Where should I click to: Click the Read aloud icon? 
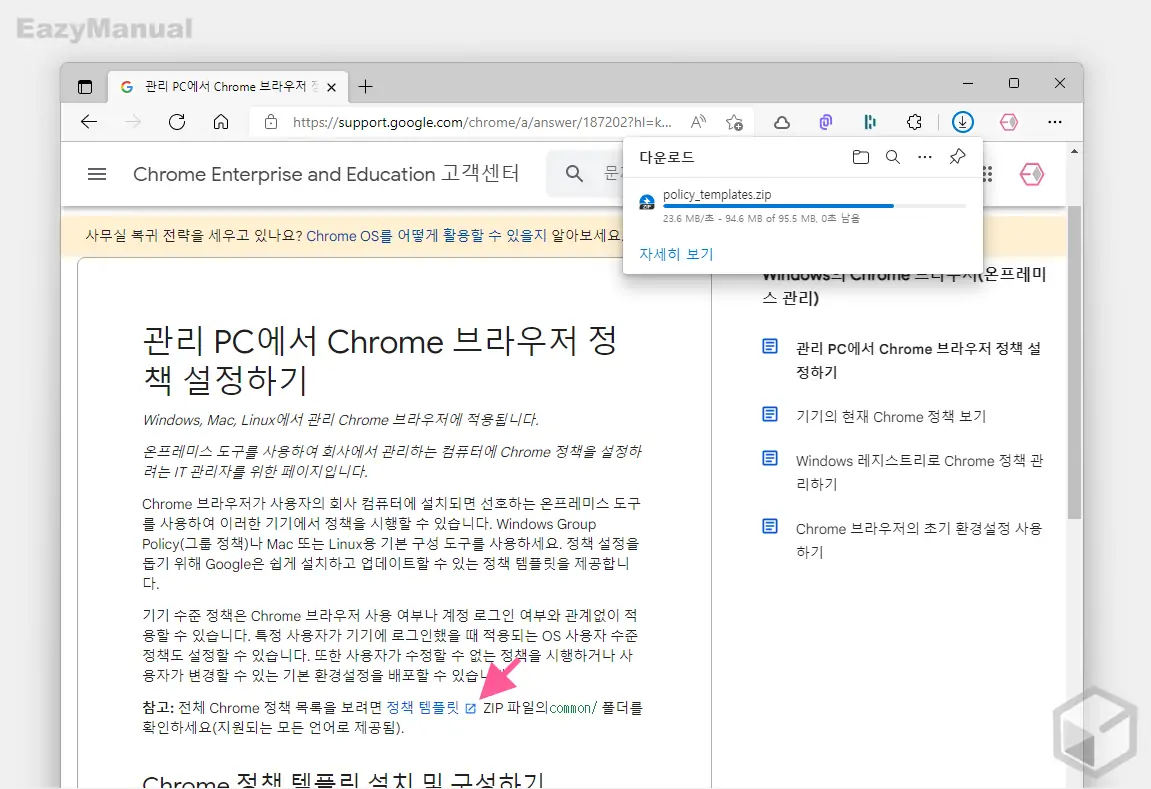click(x=699, y=122)
